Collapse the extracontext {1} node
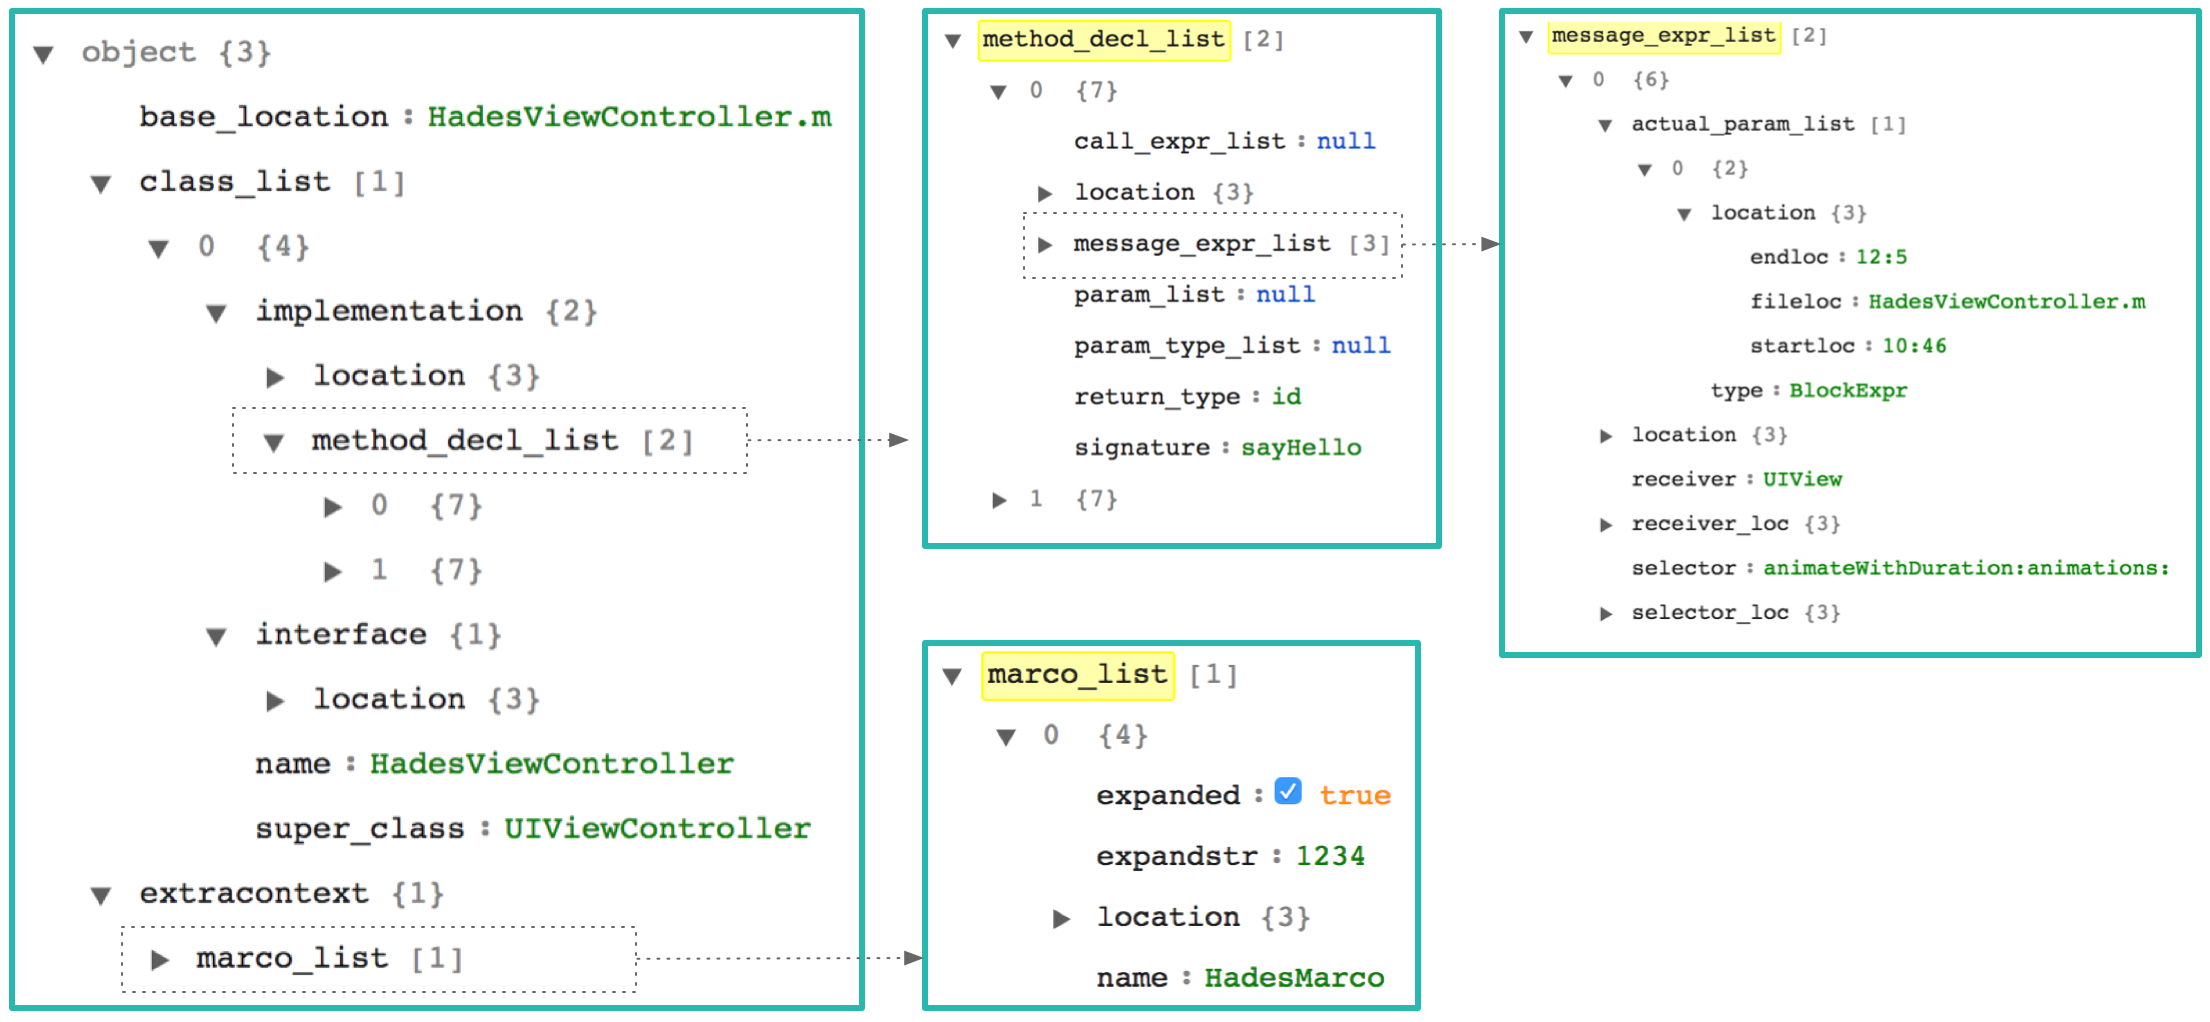2210x1022 pixels. (101, 895)
